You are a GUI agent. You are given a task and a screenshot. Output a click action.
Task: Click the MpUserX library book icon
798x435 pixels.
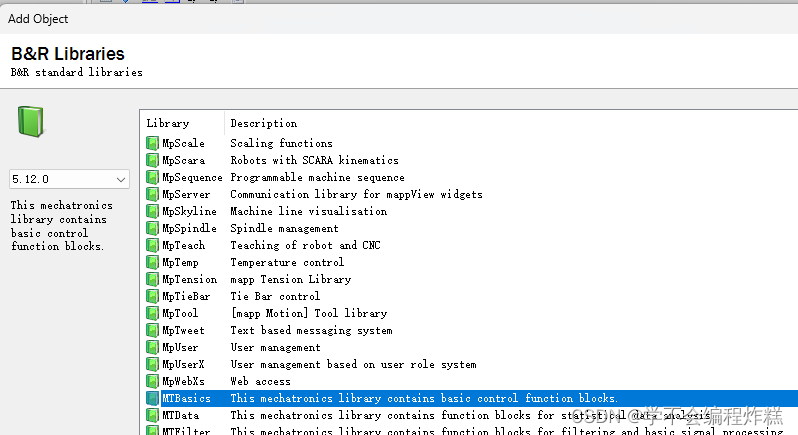[x=152, y=364]
